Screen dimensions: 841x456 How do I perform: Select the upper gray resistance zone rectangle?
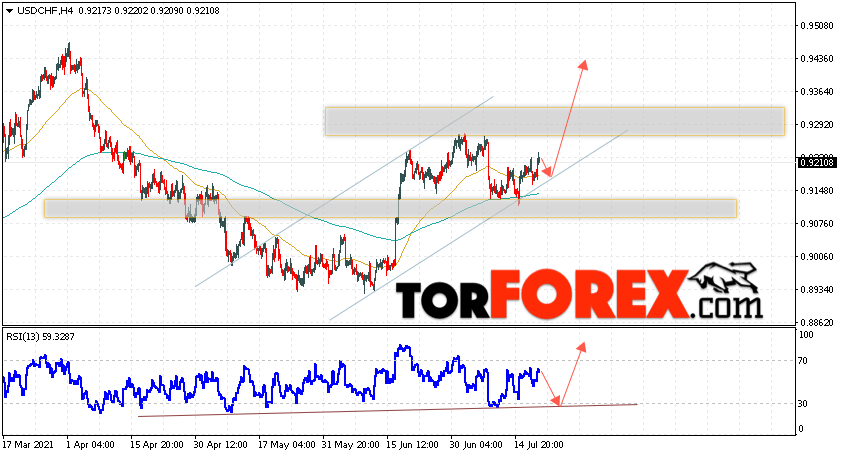click(555, 121)
